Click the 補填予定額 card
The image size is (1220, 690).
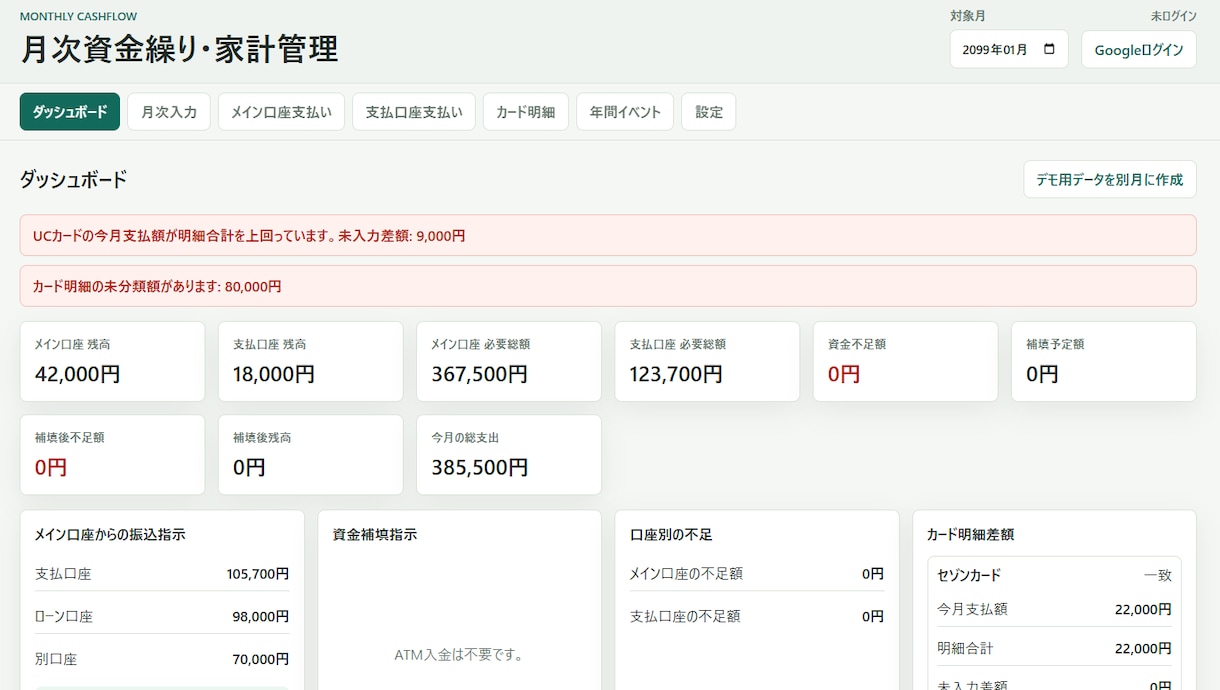(x=1104, y=361)
